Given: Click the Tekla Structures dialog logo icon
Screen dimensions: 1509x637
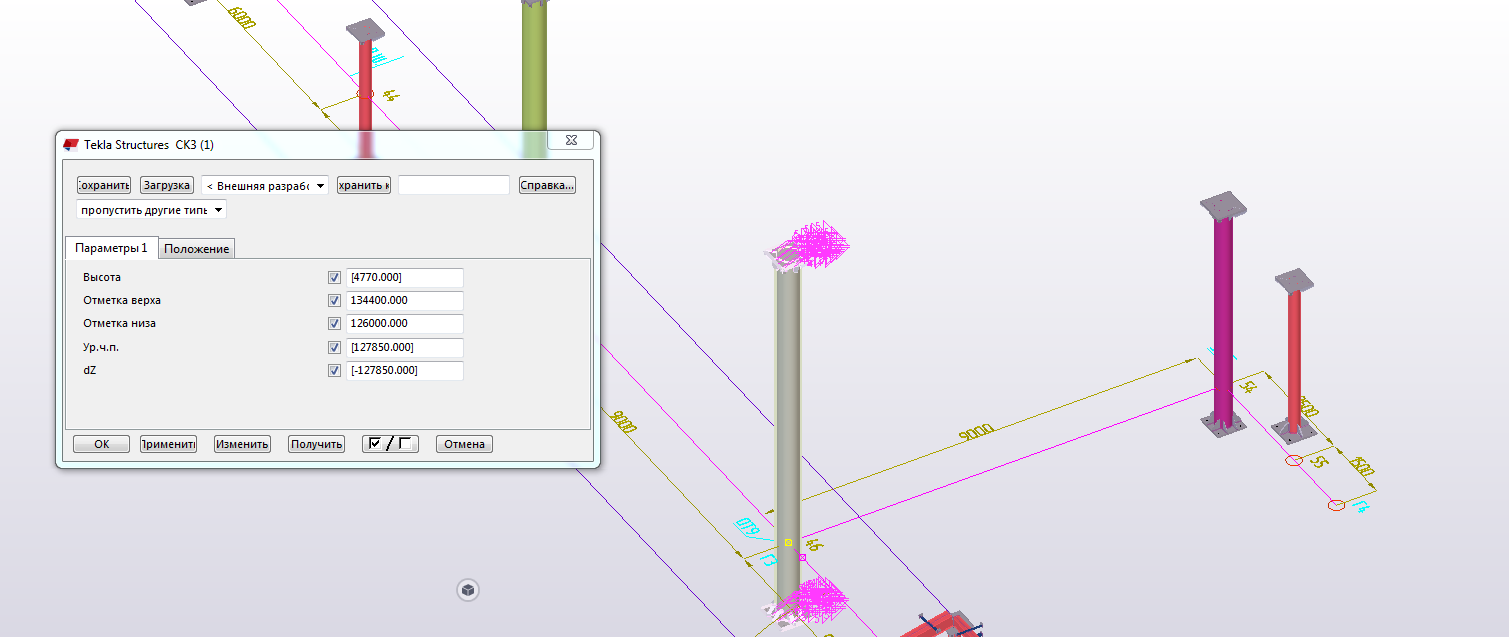Looking at the screenshot, I should (x=70, y=145).
